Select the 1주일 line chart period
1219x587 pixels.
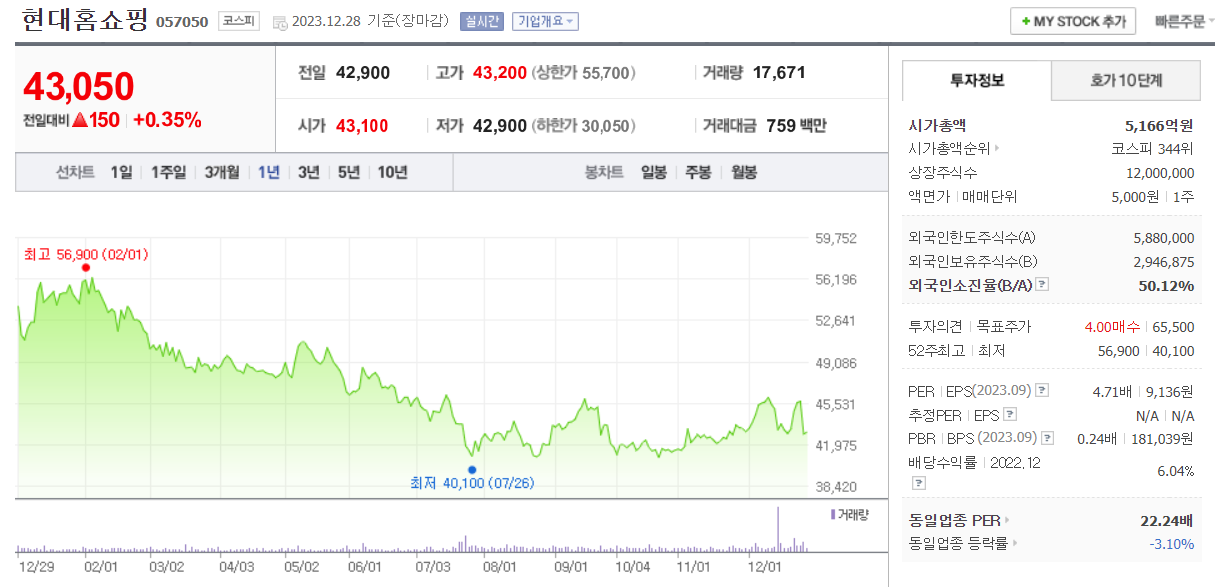[x=168, y=172]
